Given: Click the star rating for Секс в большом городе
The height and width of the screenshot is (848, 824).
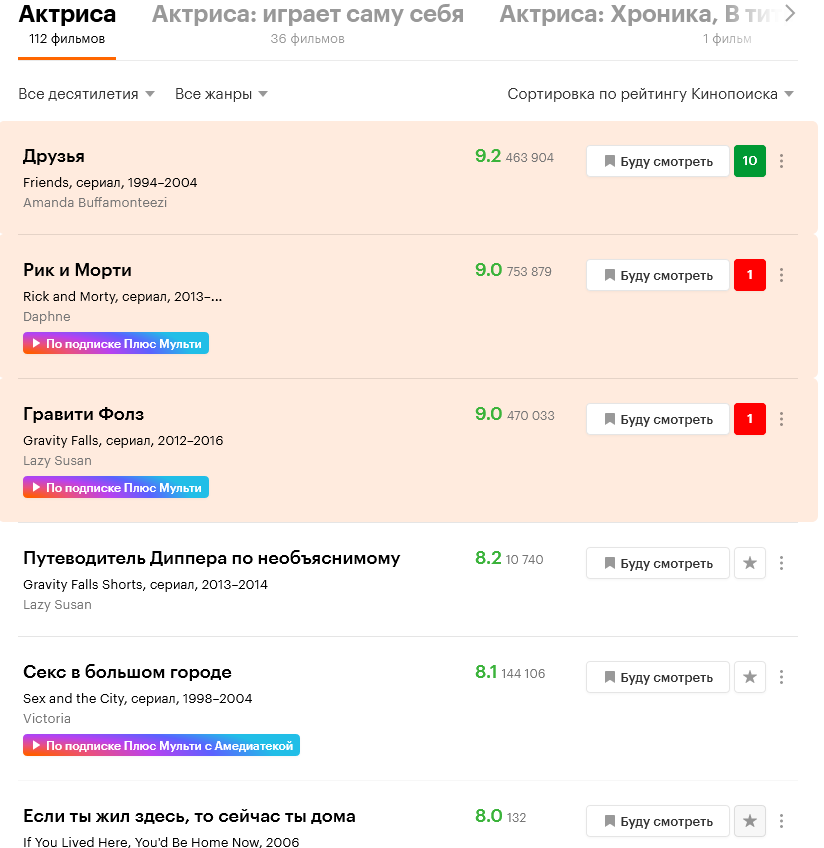Looking at the screenshot, I should coord(749,677).
